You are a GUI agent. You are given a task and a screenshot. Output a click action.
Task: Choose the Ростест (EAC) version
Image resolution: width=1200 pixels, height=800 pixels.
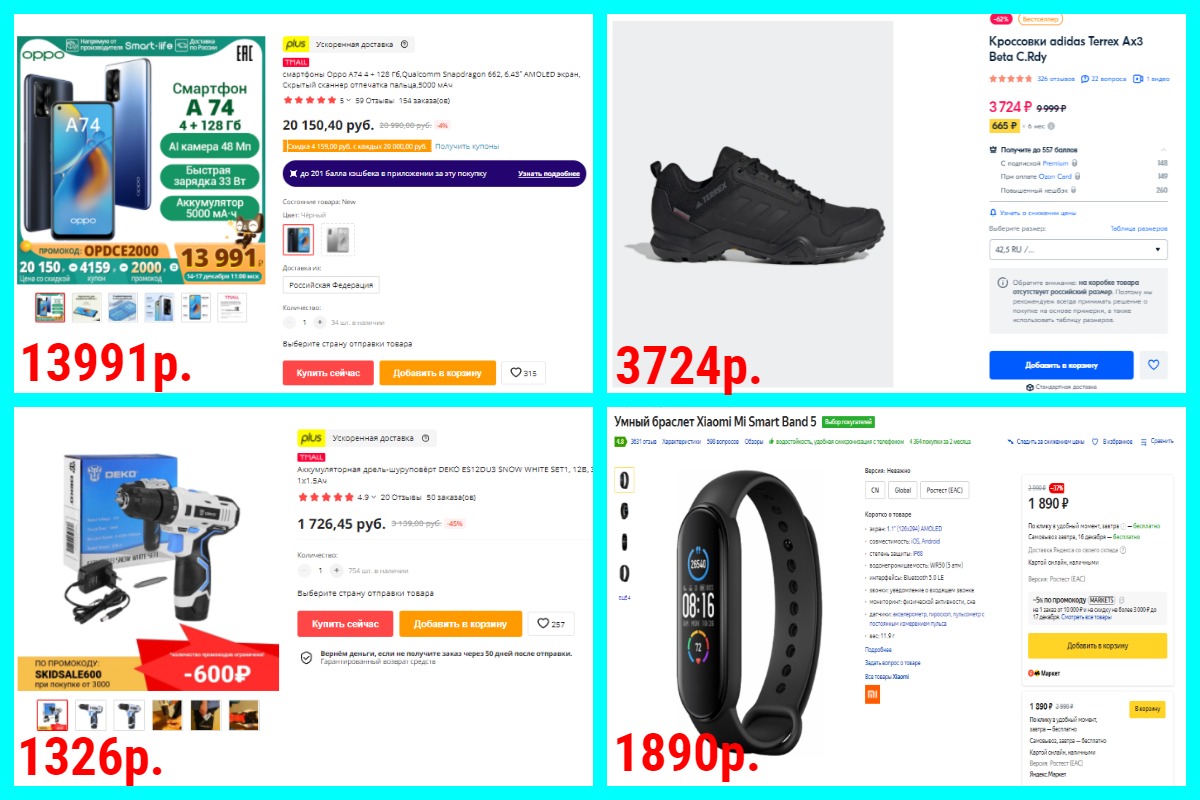946,490
